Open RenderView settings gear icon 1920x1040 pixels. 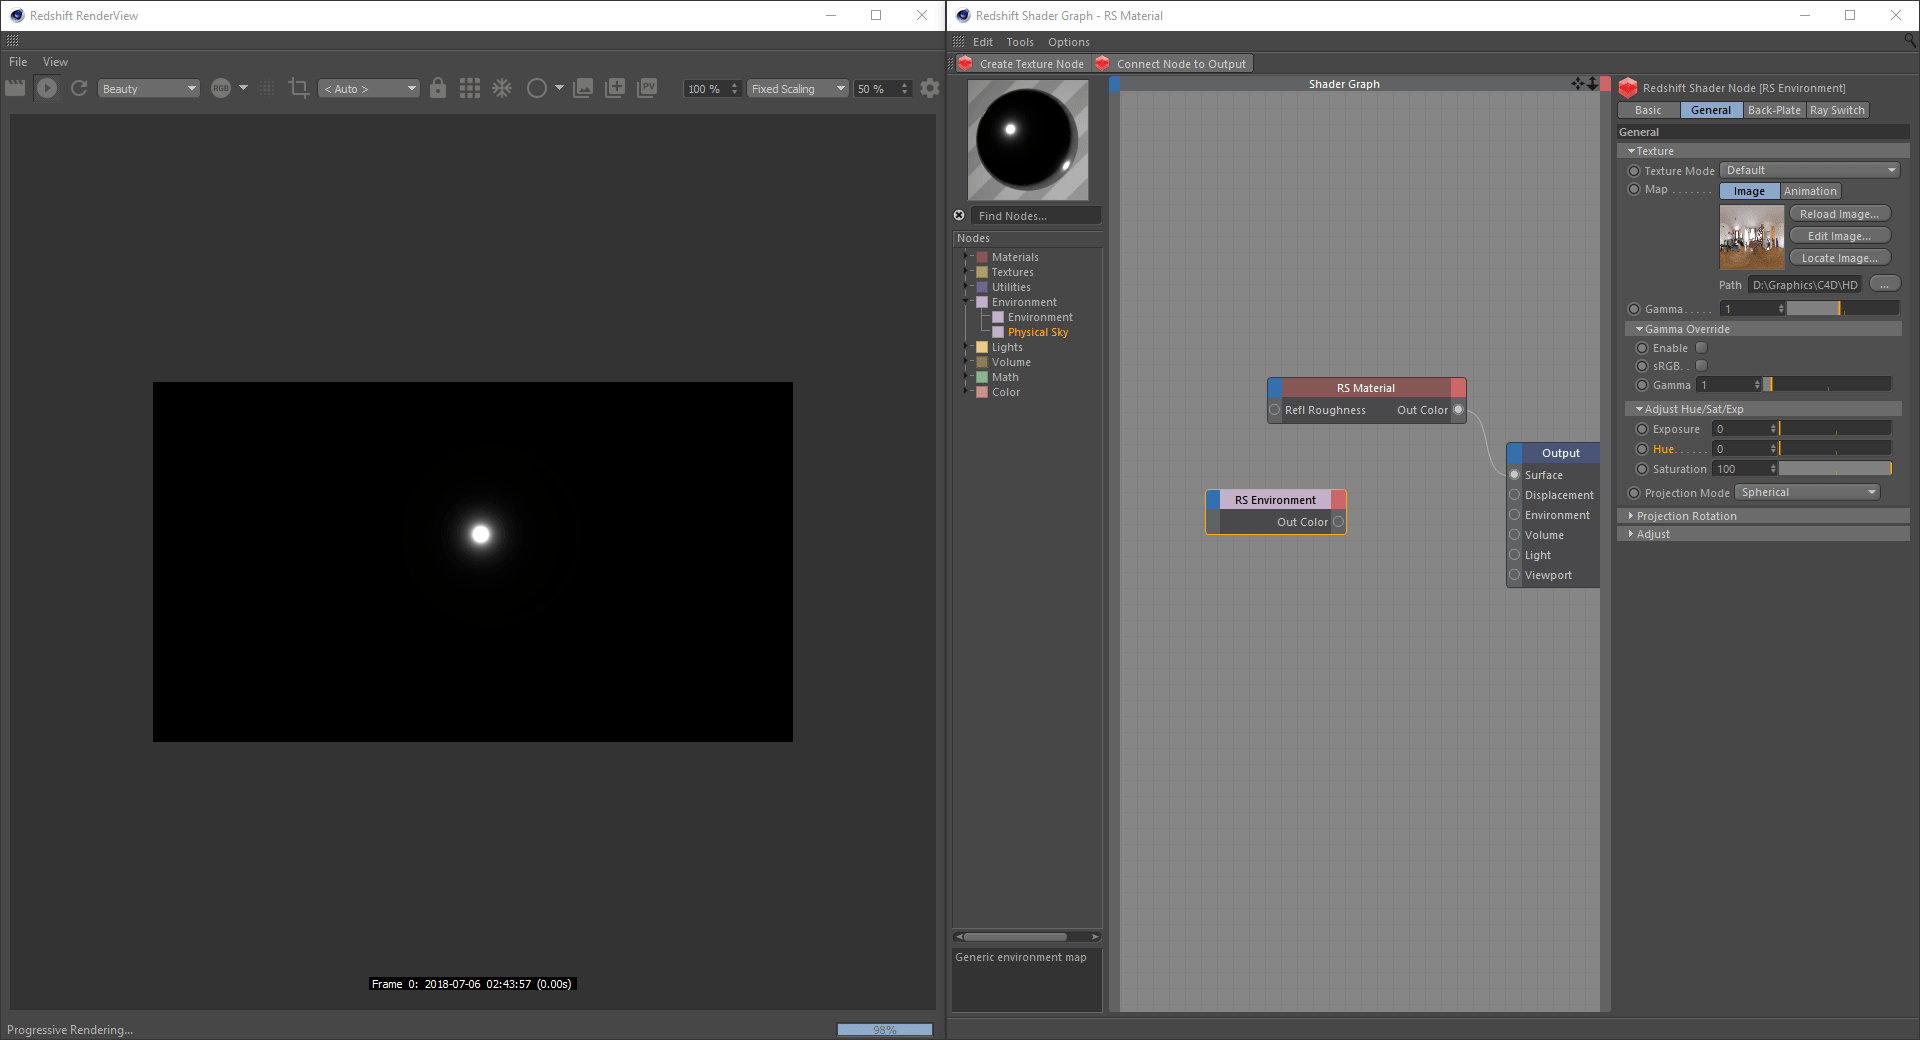(930, 89)
